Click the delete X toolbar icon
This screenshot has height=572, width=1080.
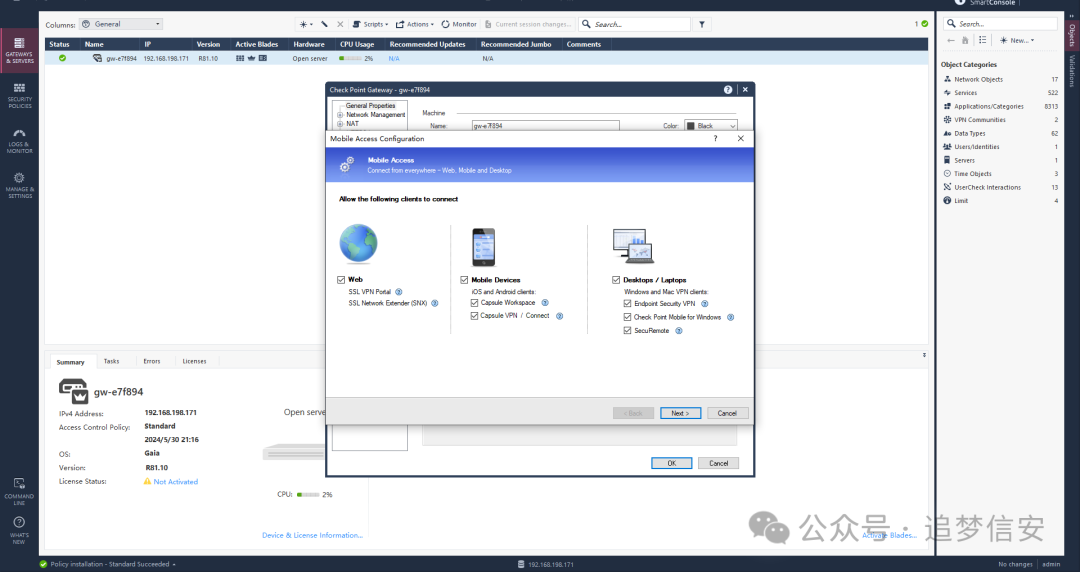click(340, 24)
